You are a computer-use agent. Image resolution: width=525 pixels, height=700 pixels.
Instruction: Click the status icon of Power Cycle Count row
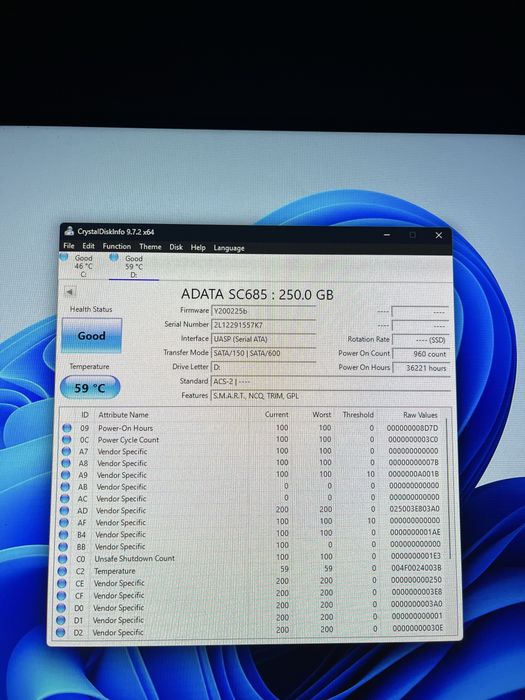[67, 440]
